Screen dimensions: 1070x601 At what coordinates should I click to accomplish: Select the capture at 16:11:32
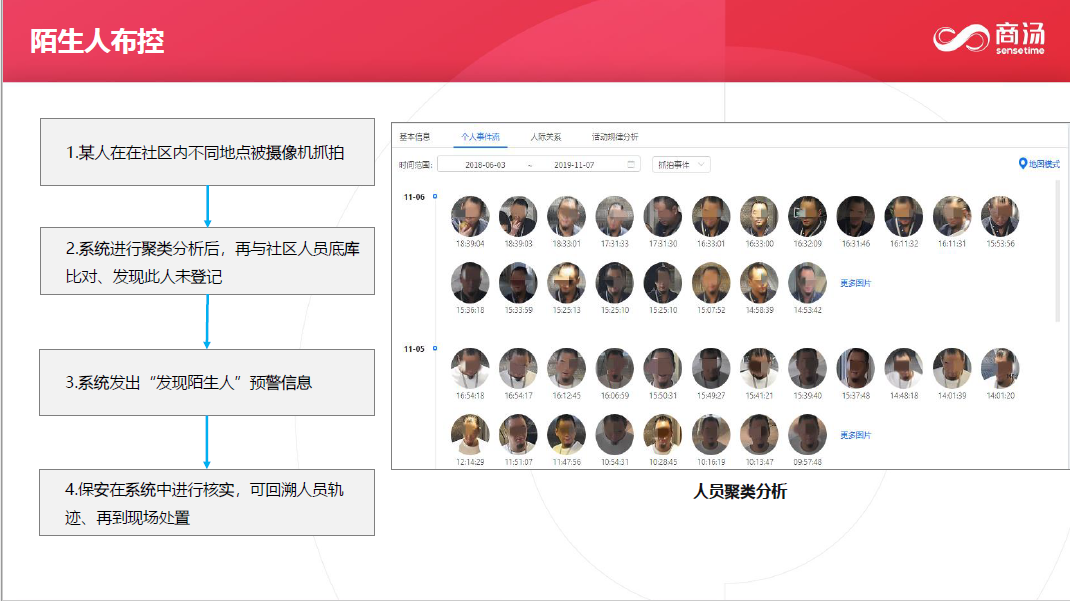[x=903, y=216]
